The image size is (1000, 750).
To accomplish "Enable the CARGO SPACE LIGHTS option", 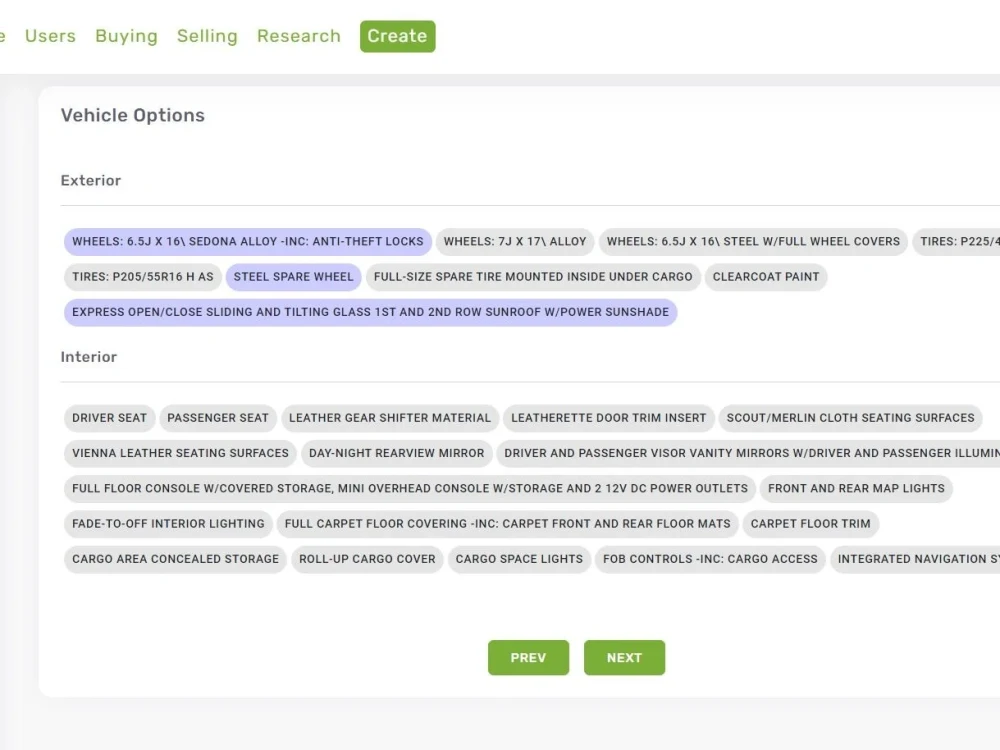I will click(x=519, y=559).
